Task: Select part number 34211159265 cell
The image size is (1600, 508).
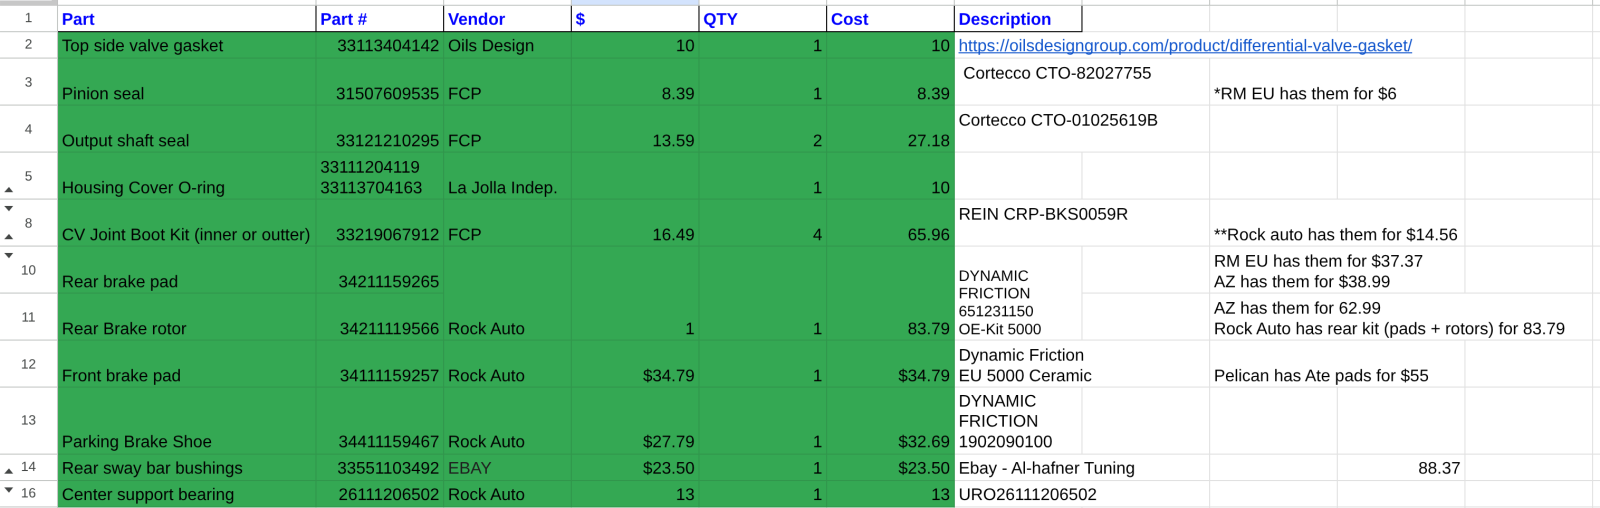Action: (379, 270)
